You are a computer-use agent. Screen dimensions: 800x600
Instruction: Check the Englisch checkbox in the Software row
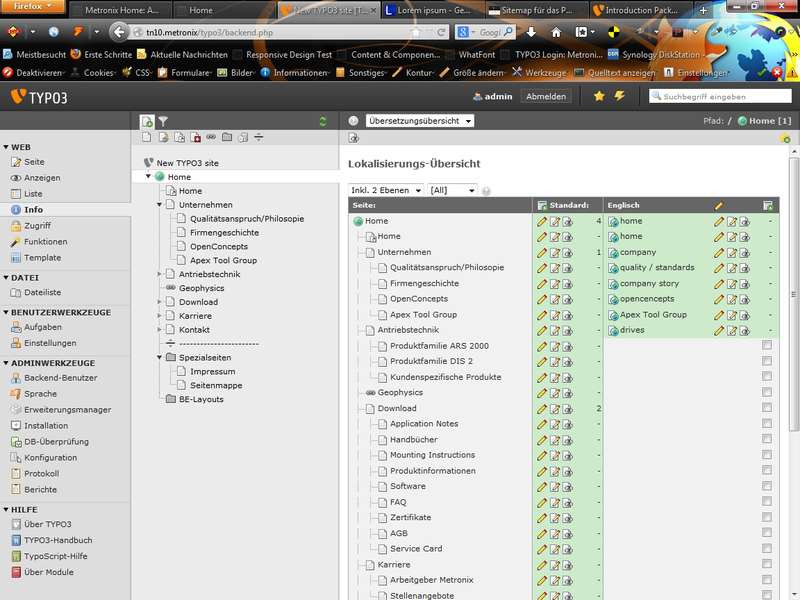pyautogui.click(x=767, y=486)
